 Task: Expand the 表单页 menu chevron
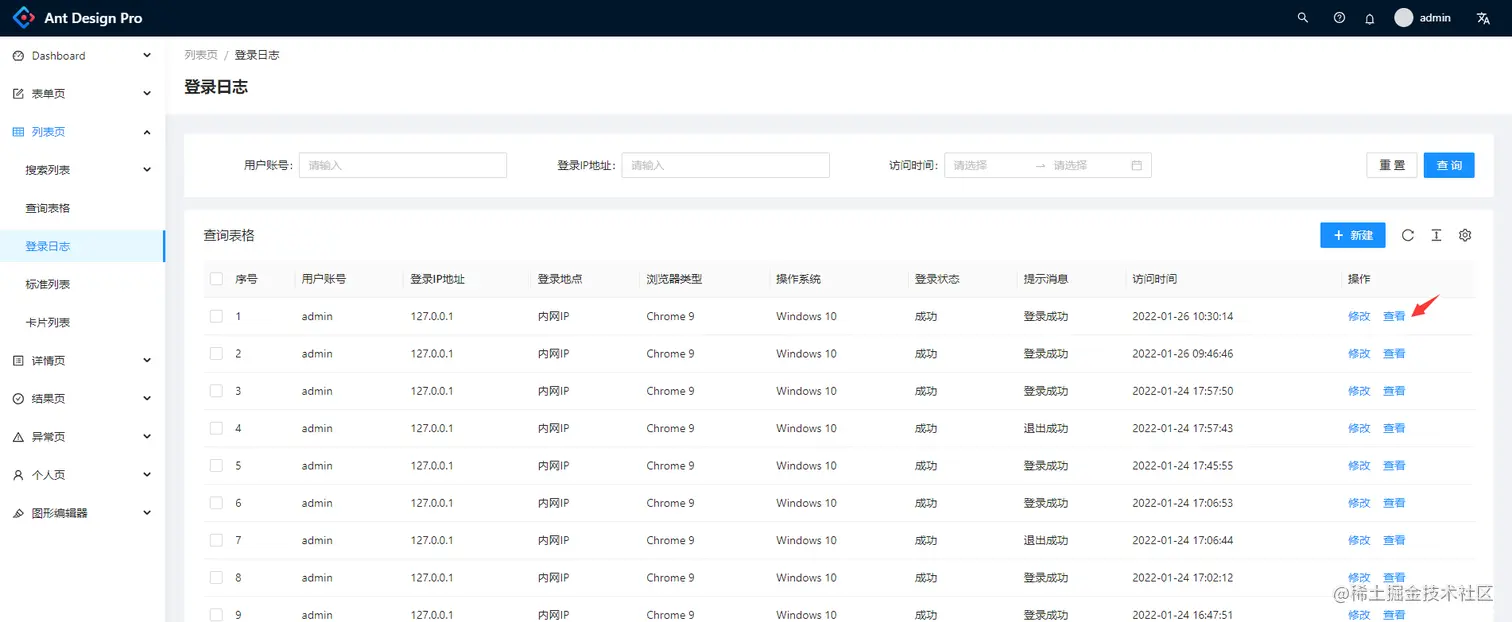pos(147,94)
